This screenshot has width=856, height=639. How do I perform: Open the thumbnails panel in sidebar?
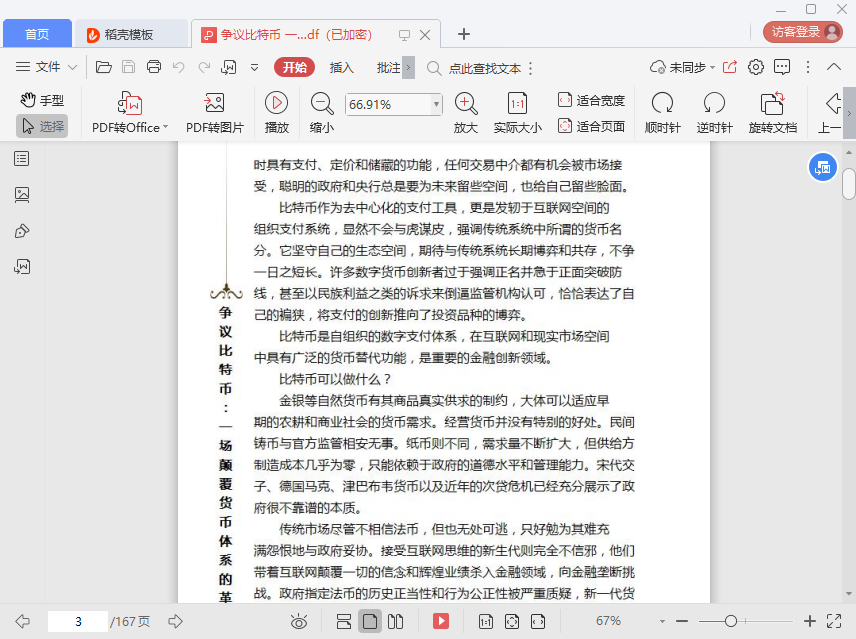(22, 194)
